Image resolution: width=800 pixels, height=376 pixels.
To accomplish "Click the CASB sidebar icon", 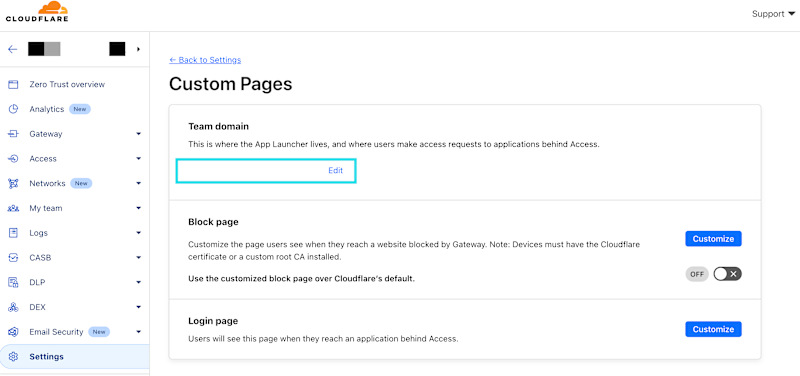I will point(13,258).
